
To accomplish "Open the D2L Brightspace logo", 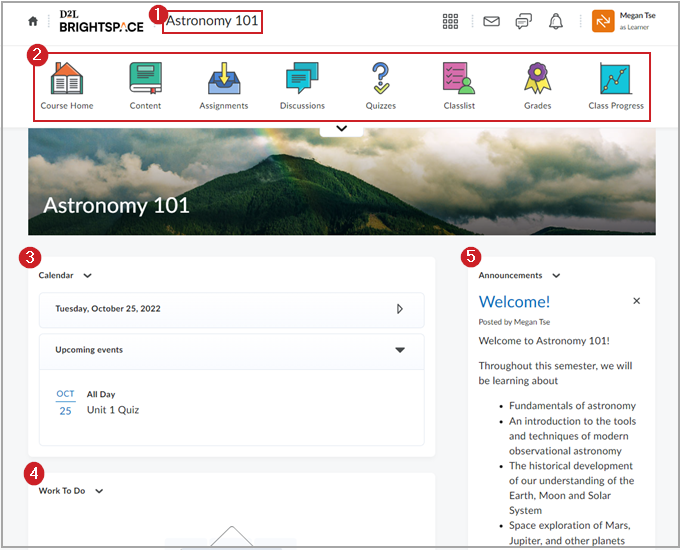I will (x=101, y=21).
